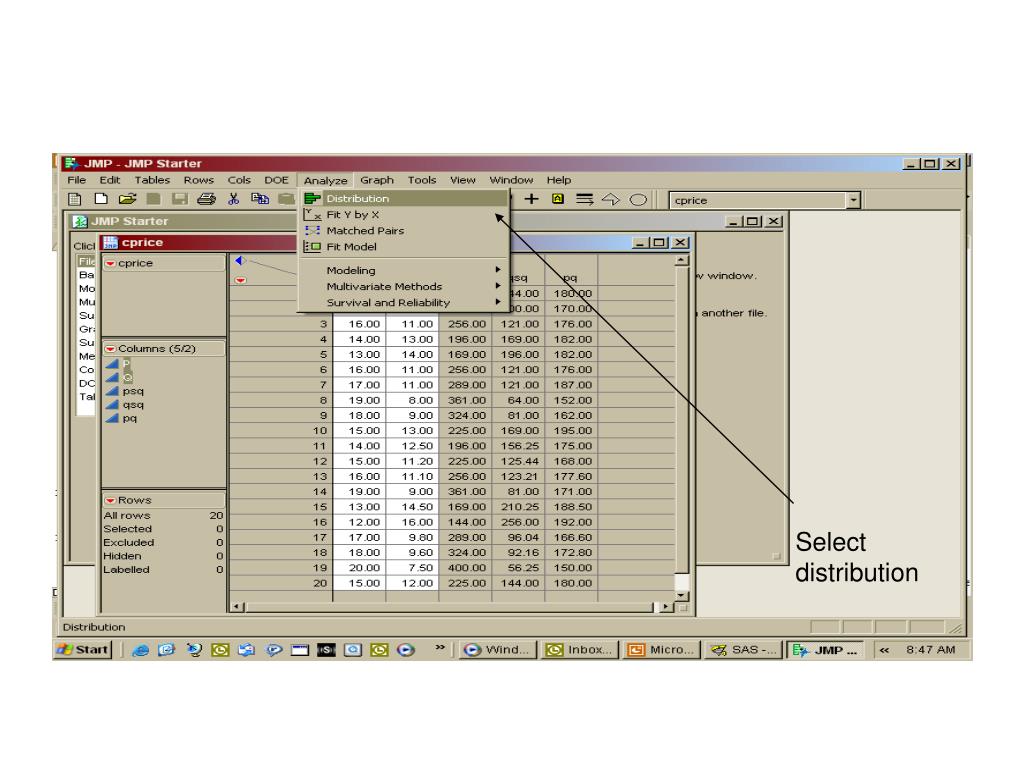This screenshot has width=1024, height=768.
Task: Select the annotate text tool
Action: click(x=558, y=199)
